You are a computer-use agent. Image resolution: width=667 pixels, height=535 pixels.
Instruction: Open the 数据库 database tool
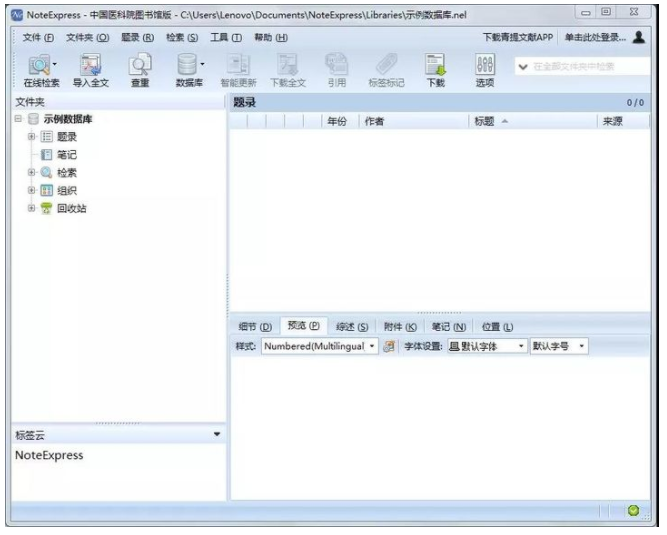pos(187,70)
